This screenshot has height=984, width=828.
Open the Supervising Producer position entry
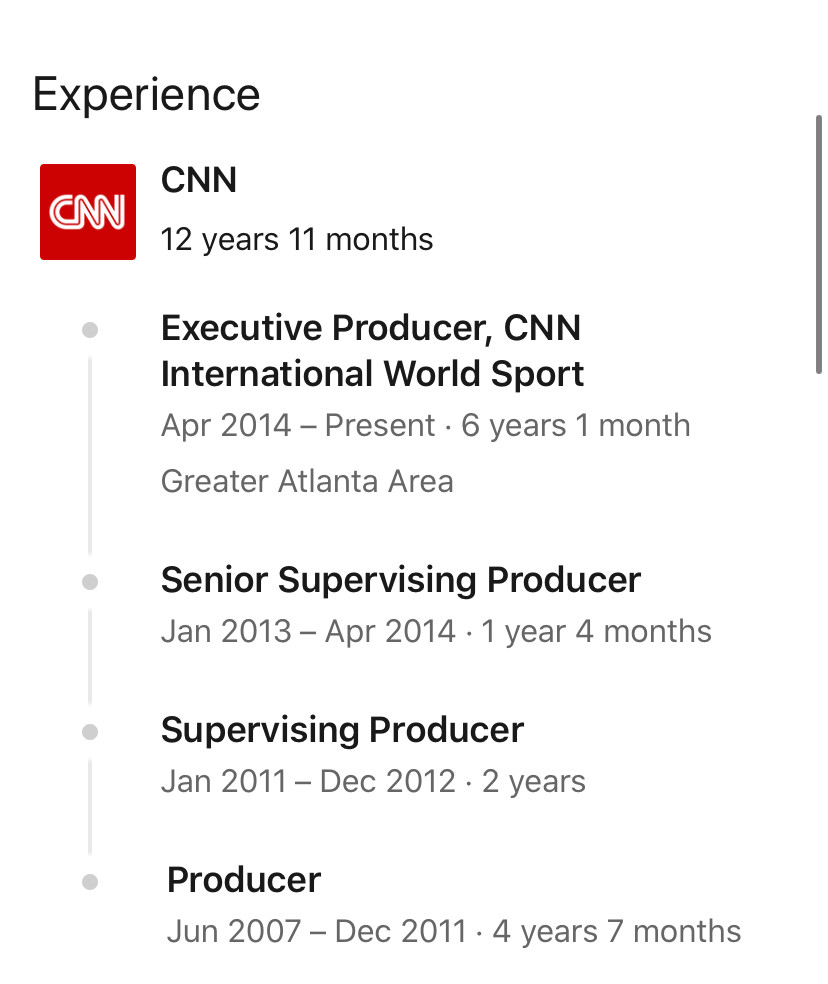click(342, 730)
